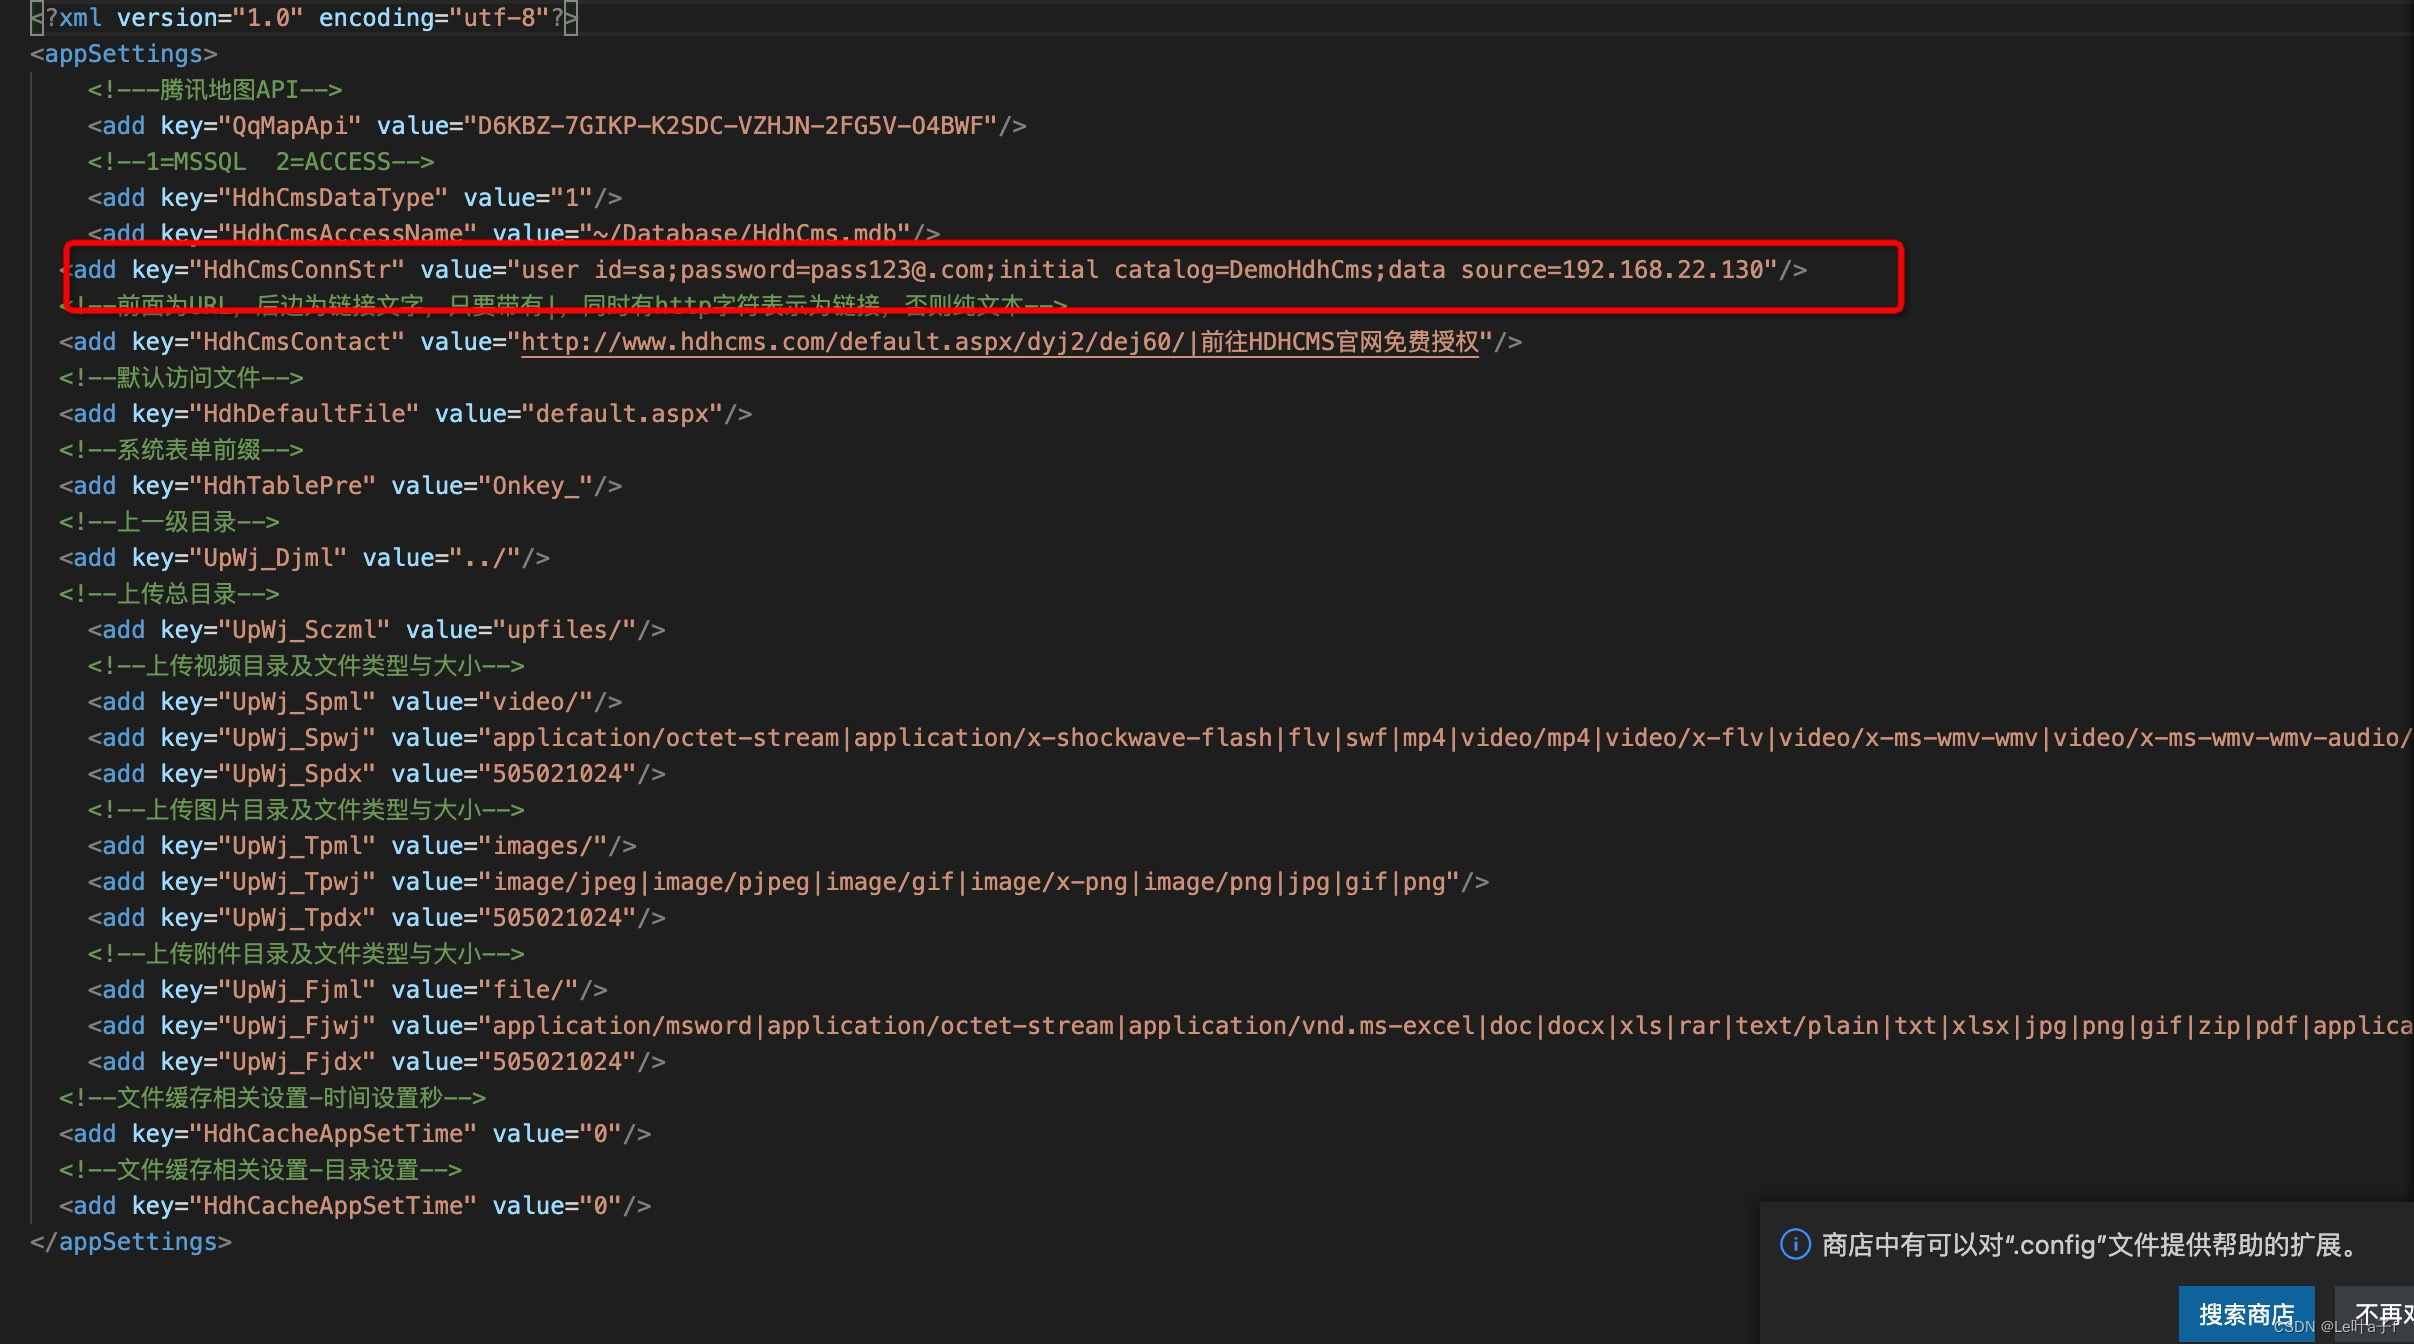
Task: Click the UpWj_Djml key line
Action: click(x=304, y=558)
